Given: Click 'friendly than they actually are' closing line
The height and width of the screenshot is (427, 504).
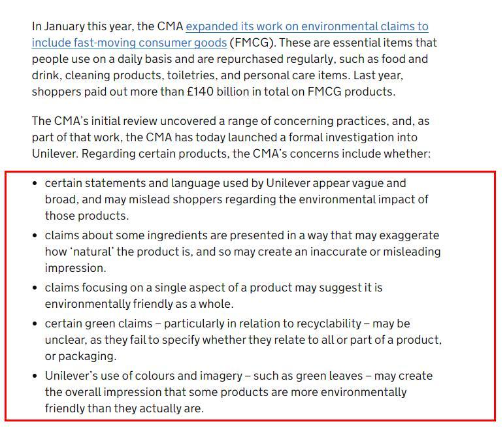Looking at the screenshot, I should 124,408.
